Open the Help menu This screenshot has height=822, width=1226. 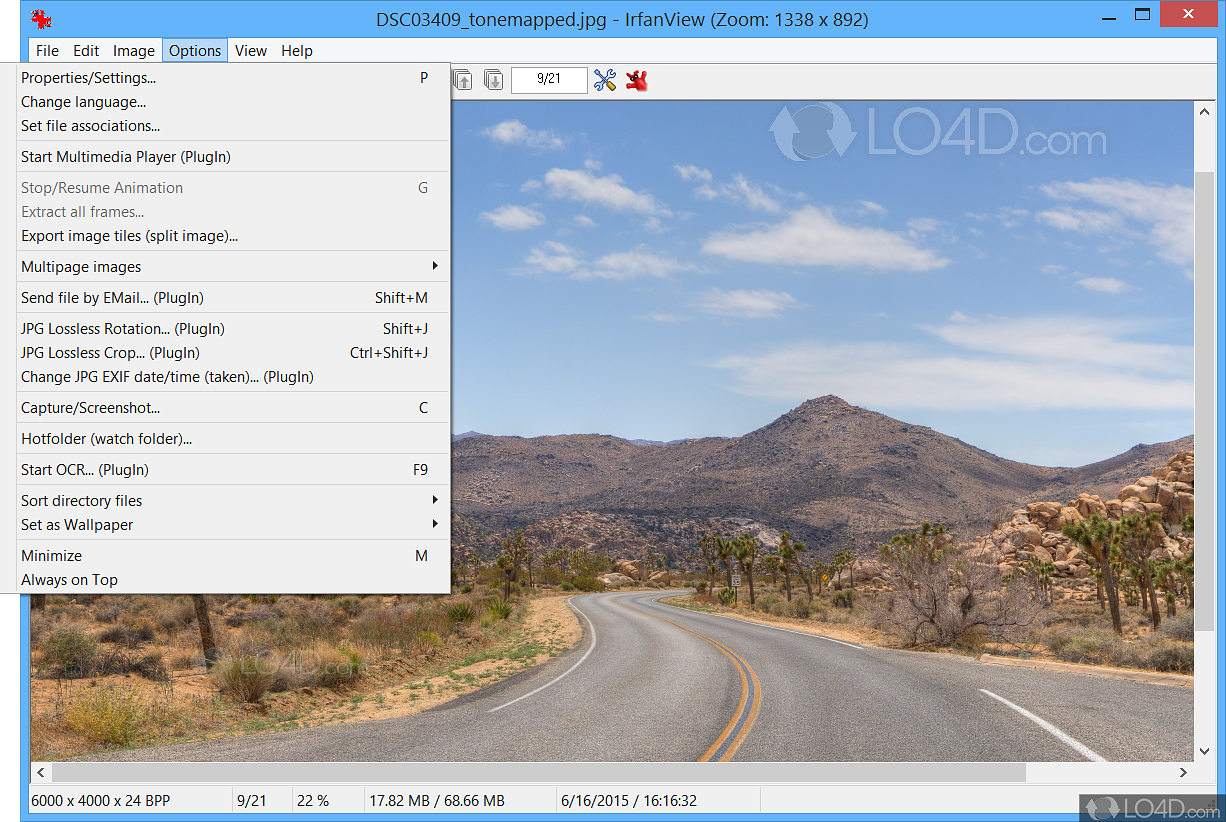click(x=297, y=50)
